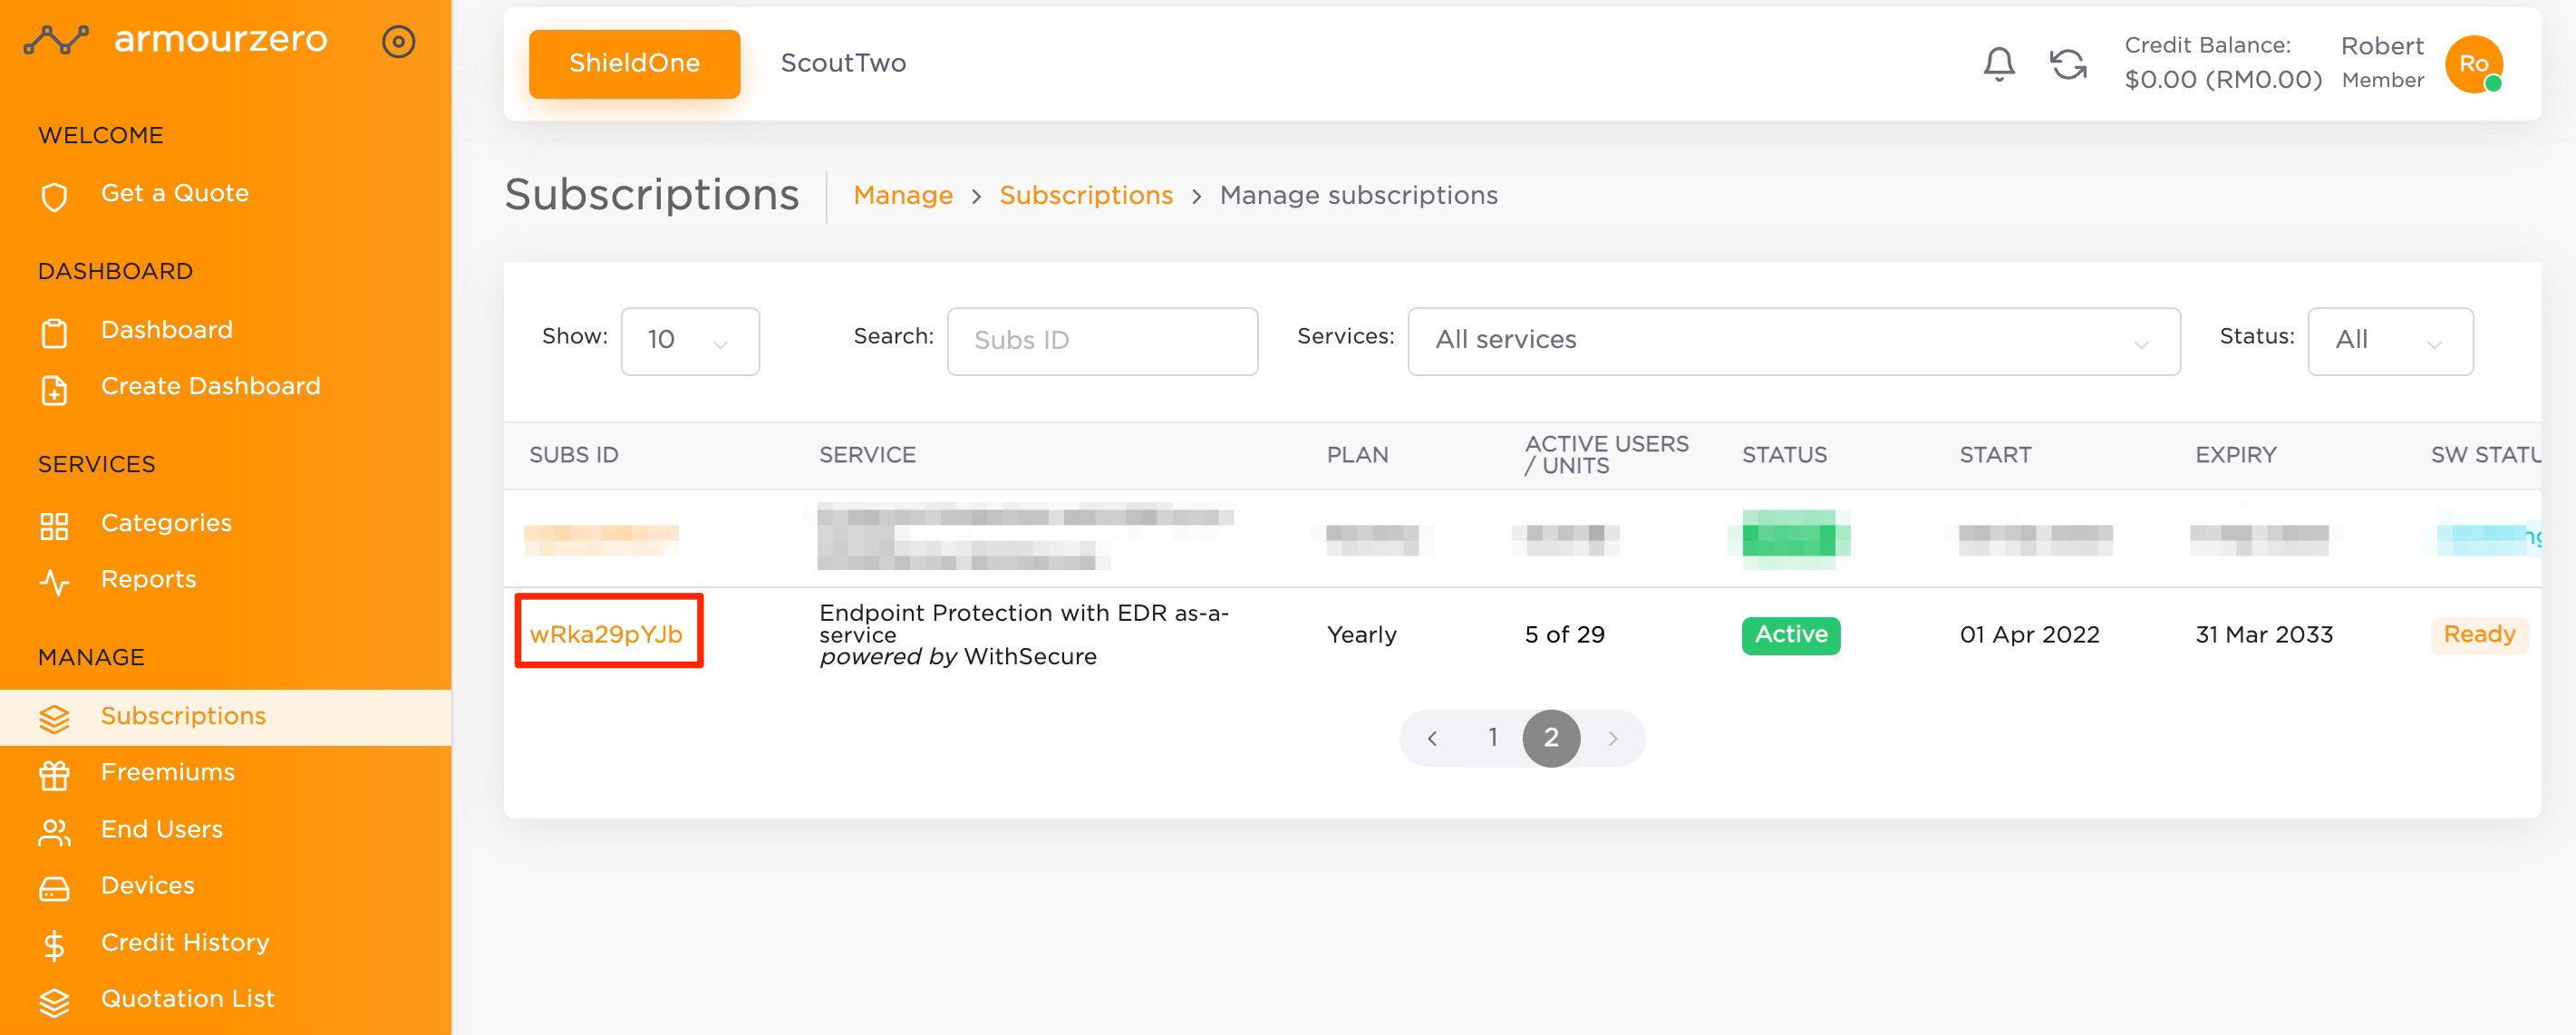Open the Robert user avatar
Viewport: 2576px width, 1035px height.
2473,64
